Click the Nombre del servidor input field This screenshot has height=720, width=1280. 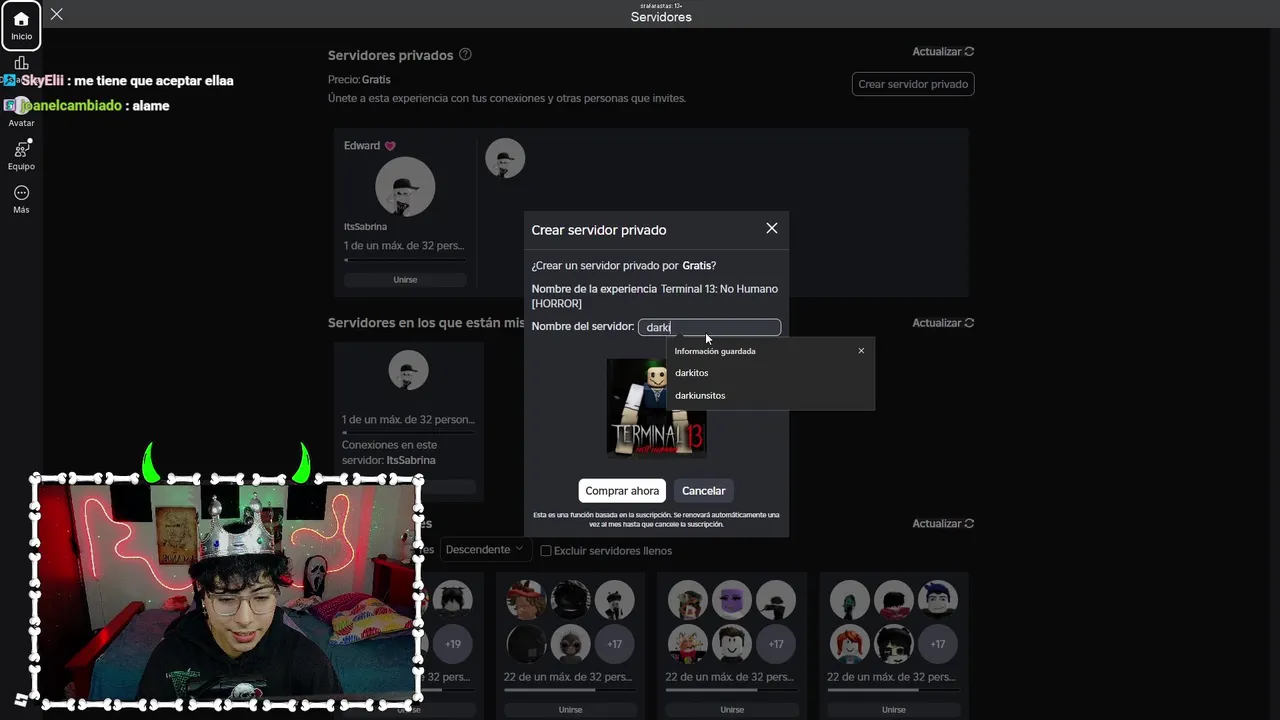click(x=709, y=327)
